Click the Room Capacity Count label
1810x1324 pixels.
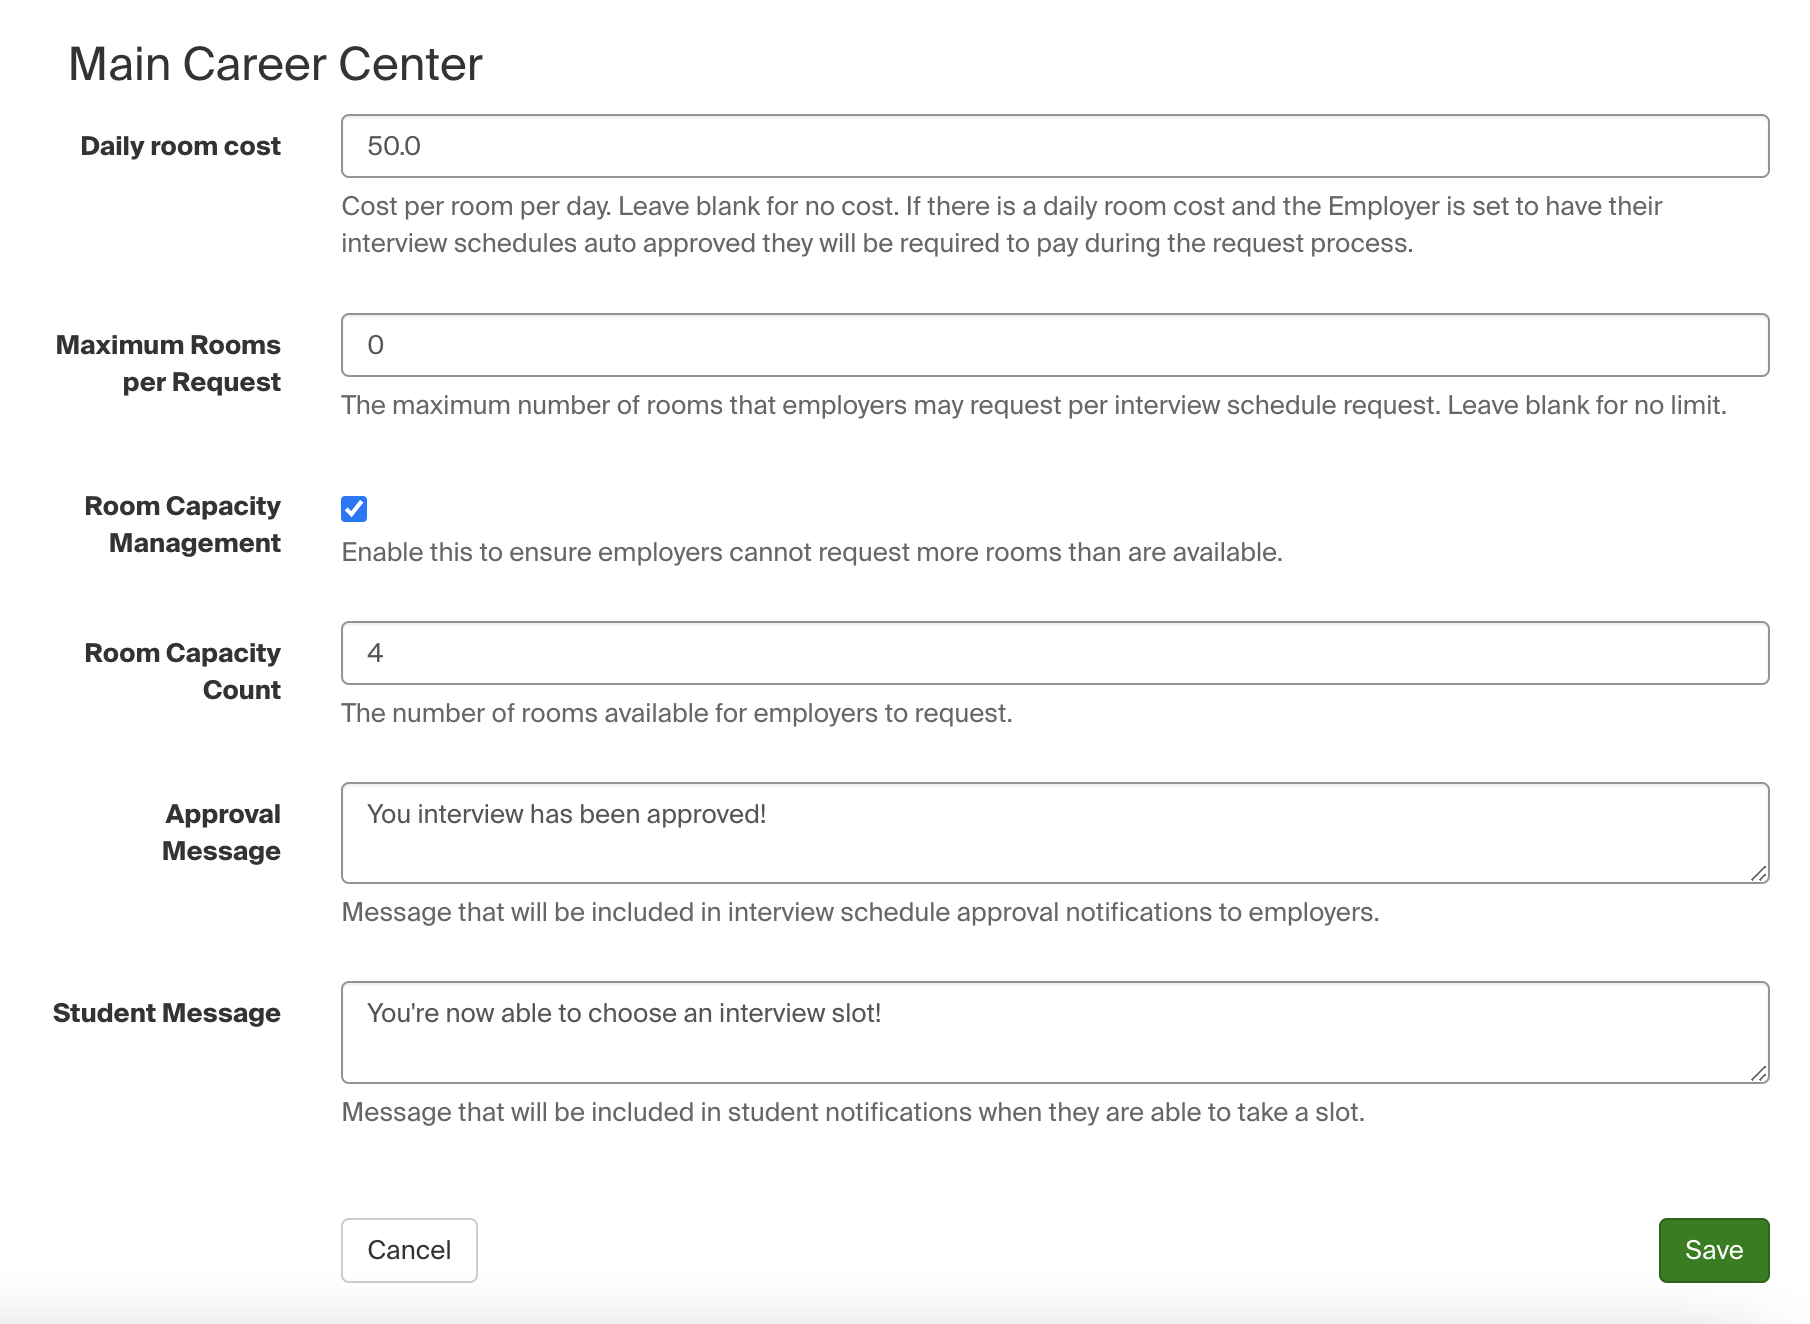coord(182,671)
